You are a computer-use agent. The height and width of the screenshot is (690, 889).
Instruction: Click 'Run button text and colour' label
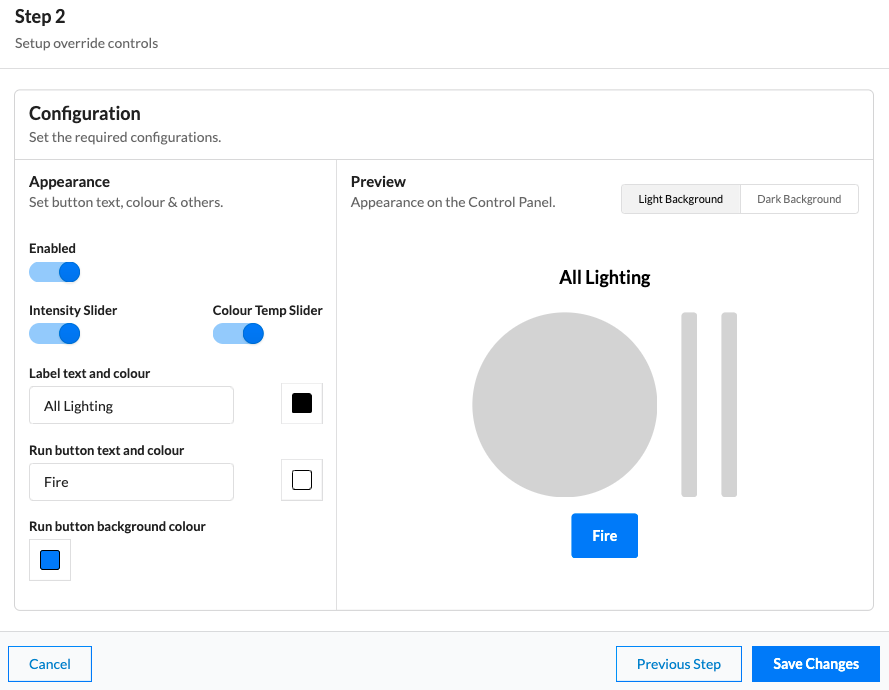click(107, 450)
